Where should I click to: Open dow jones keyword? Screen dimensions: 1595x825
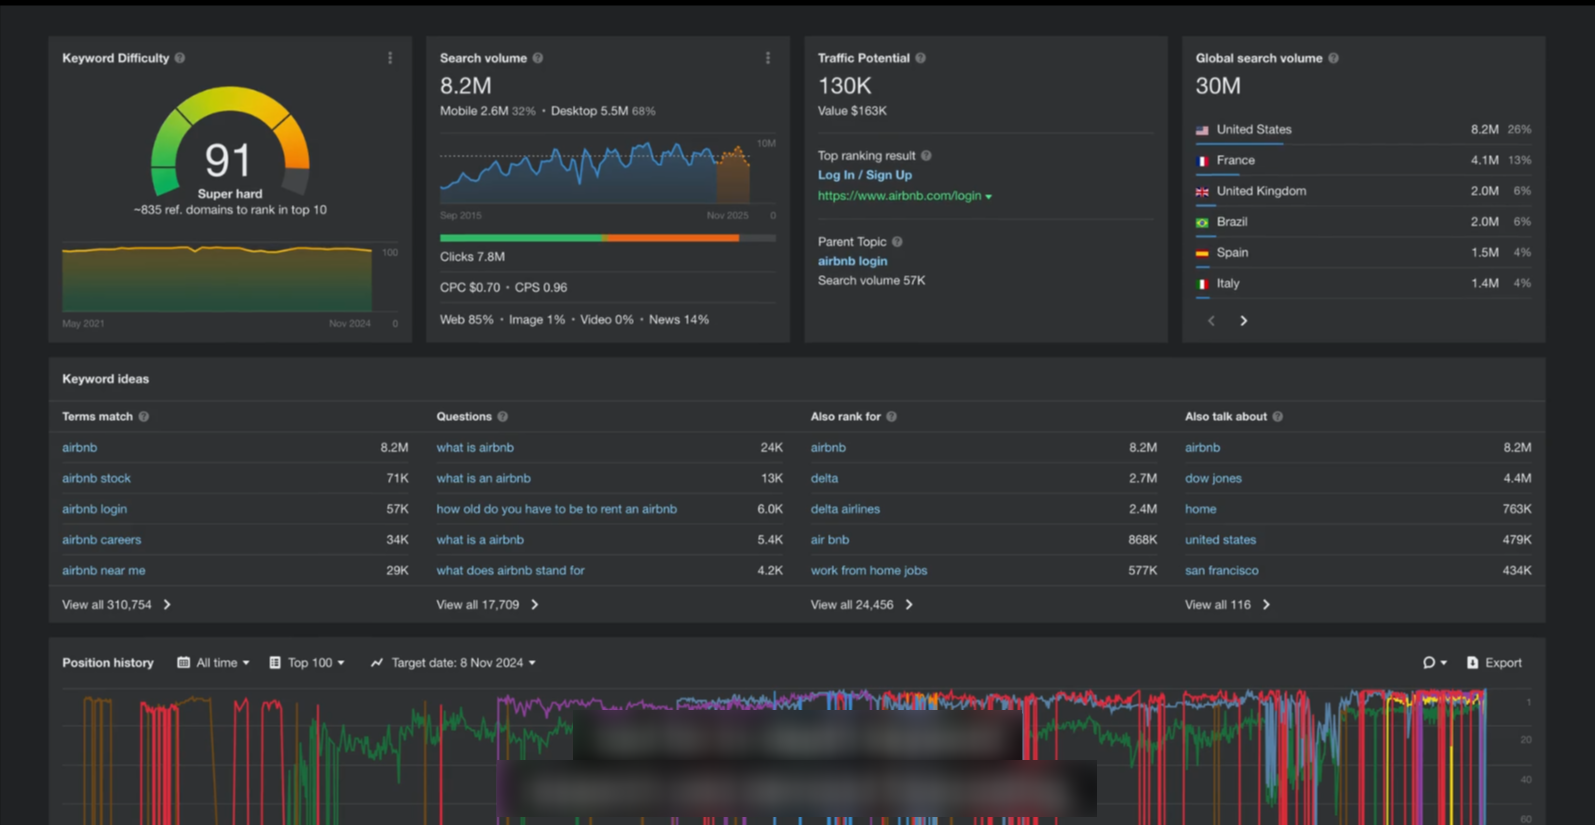tap(1213, 479)
